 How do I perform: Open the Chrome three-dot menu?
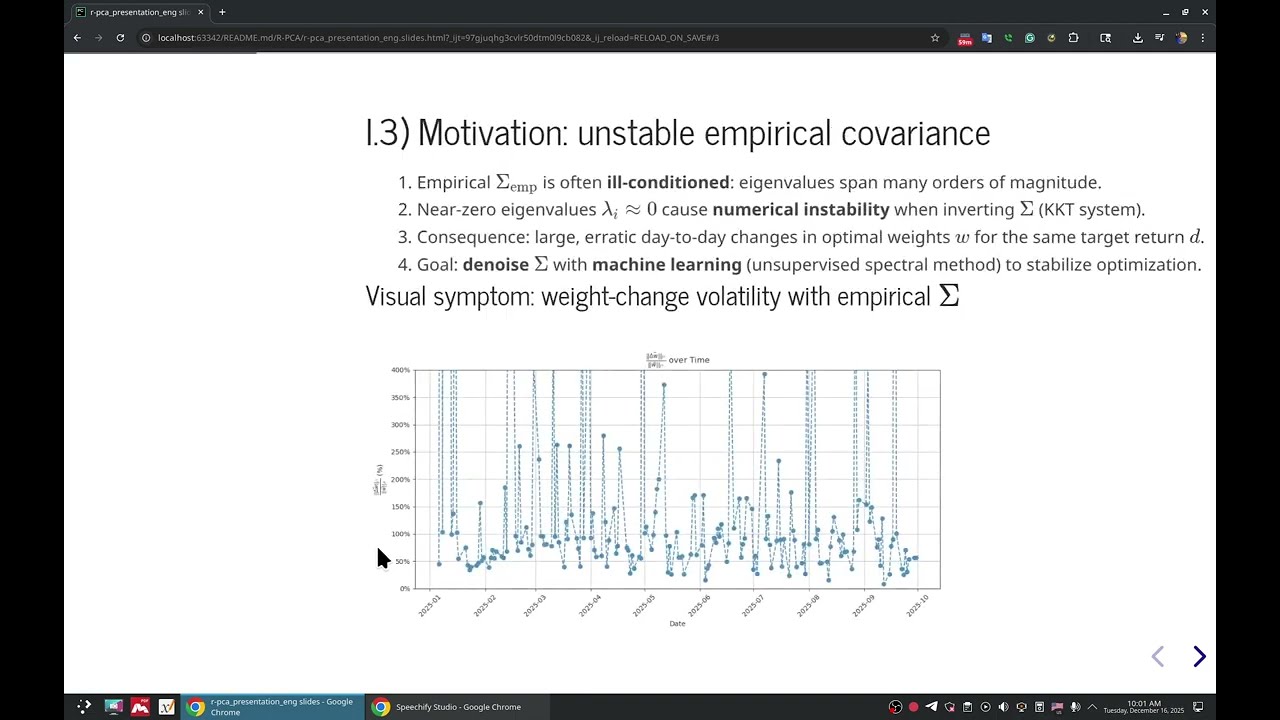point(1203,38)
